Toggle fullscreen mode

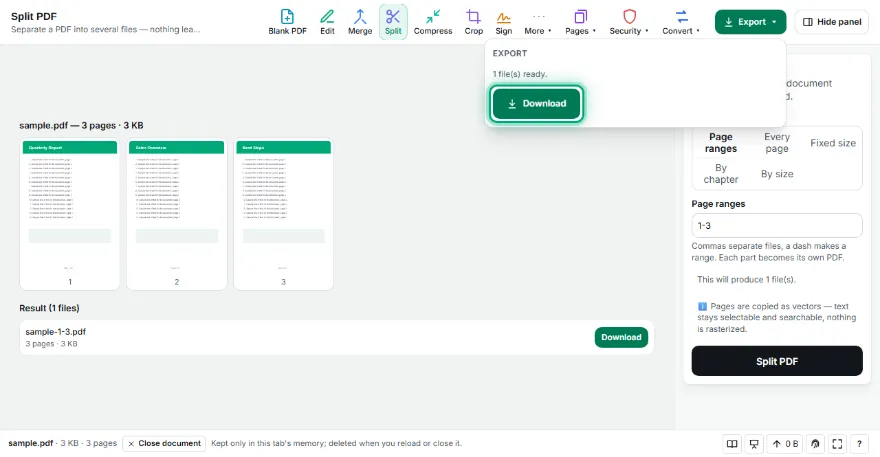[837, 444]
